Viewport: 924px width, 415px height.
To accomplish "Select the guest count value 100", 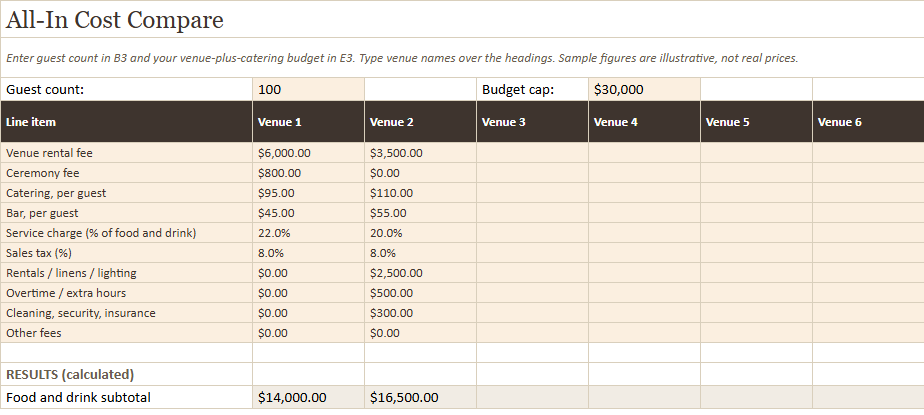I will (x=308, y=90).
